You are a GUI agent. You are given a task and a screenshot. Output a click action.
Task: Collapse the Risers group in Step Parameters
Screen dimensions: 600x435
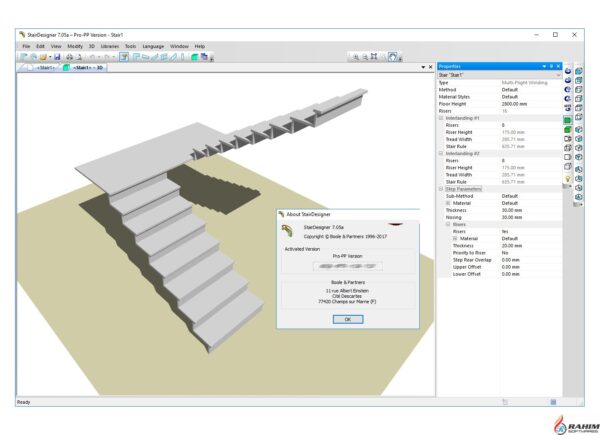tap(448, 225)
